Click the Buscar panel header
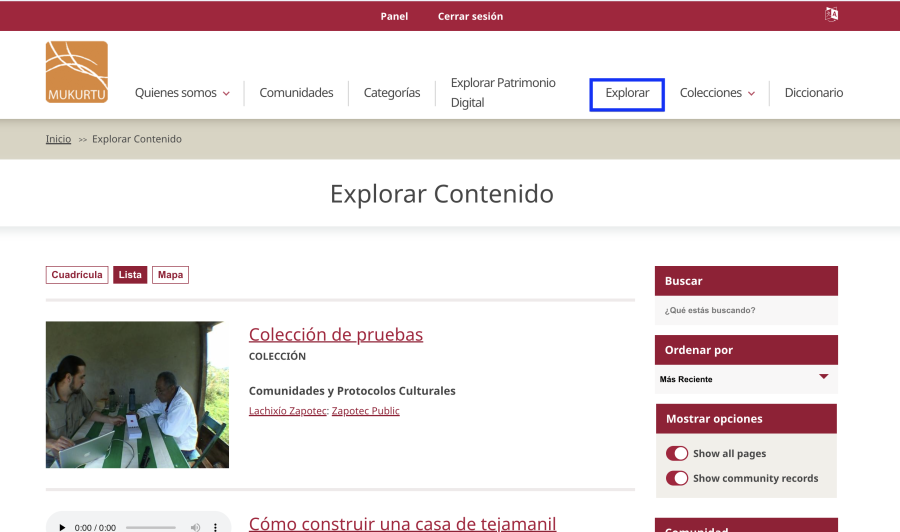Image resolution: width=900 pixels, height=532 pixels. 746,281
